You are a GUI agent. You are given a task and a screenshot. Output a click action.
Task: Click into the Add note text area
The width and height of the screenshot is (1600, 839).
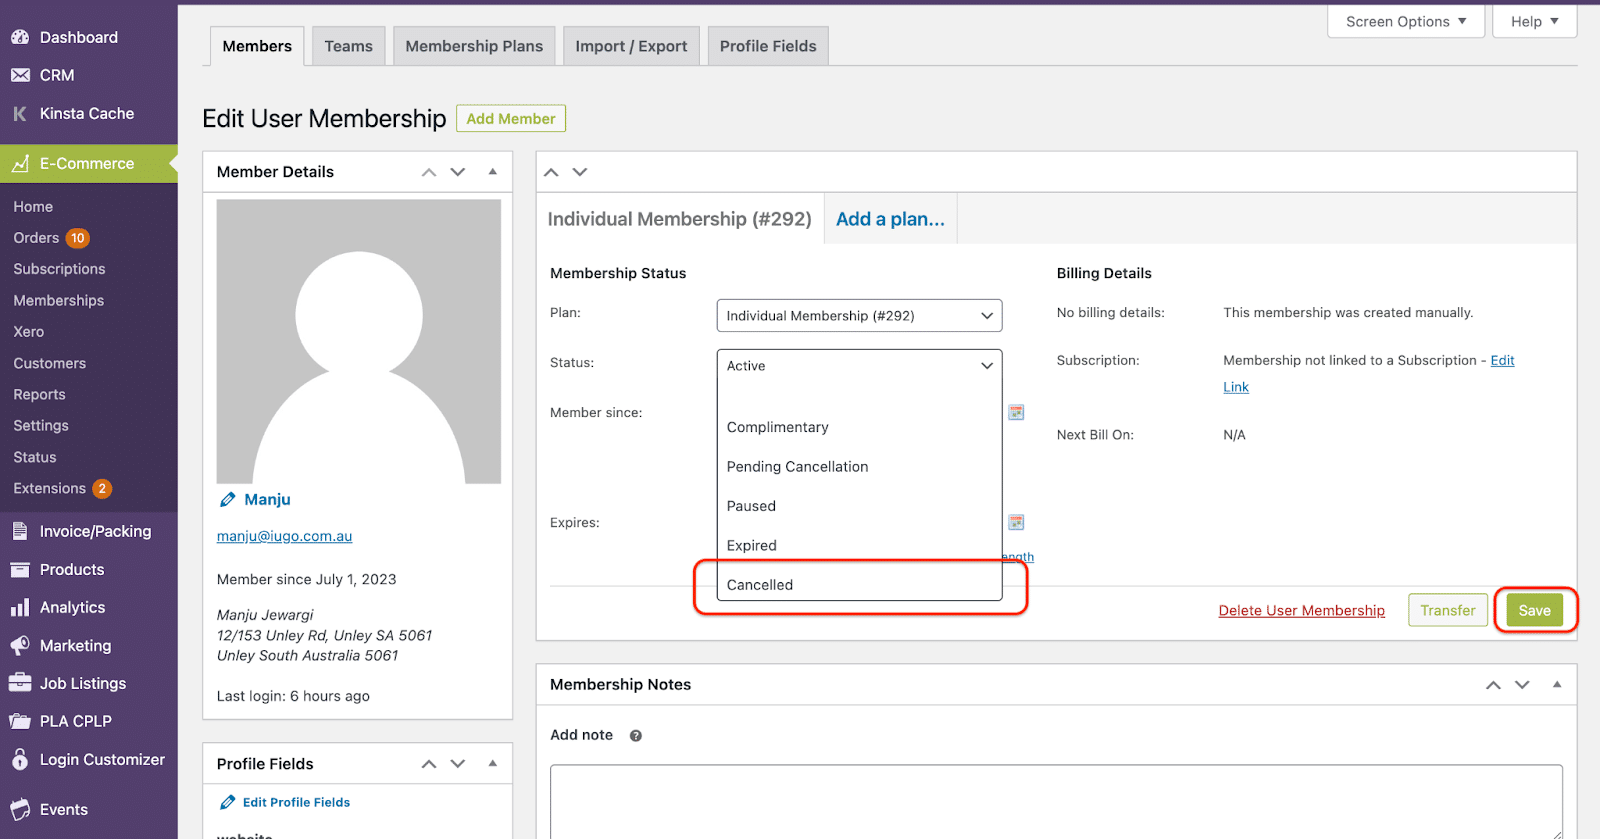[x=1056, y=801]
